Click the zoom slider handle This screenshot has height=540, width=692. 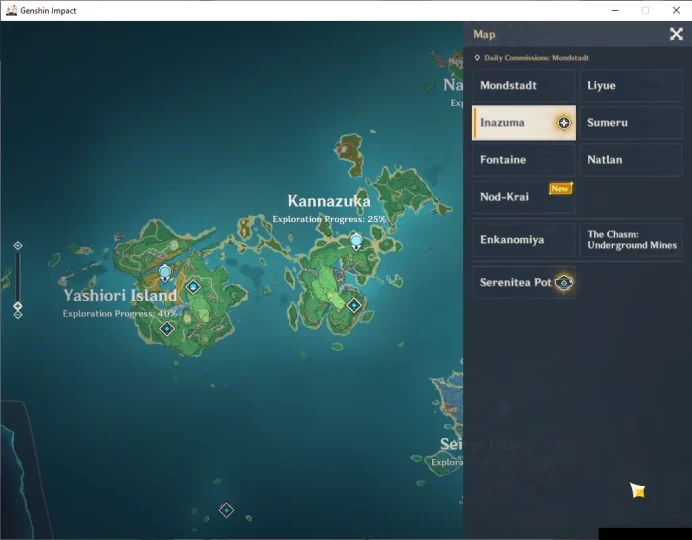(18, 306)
